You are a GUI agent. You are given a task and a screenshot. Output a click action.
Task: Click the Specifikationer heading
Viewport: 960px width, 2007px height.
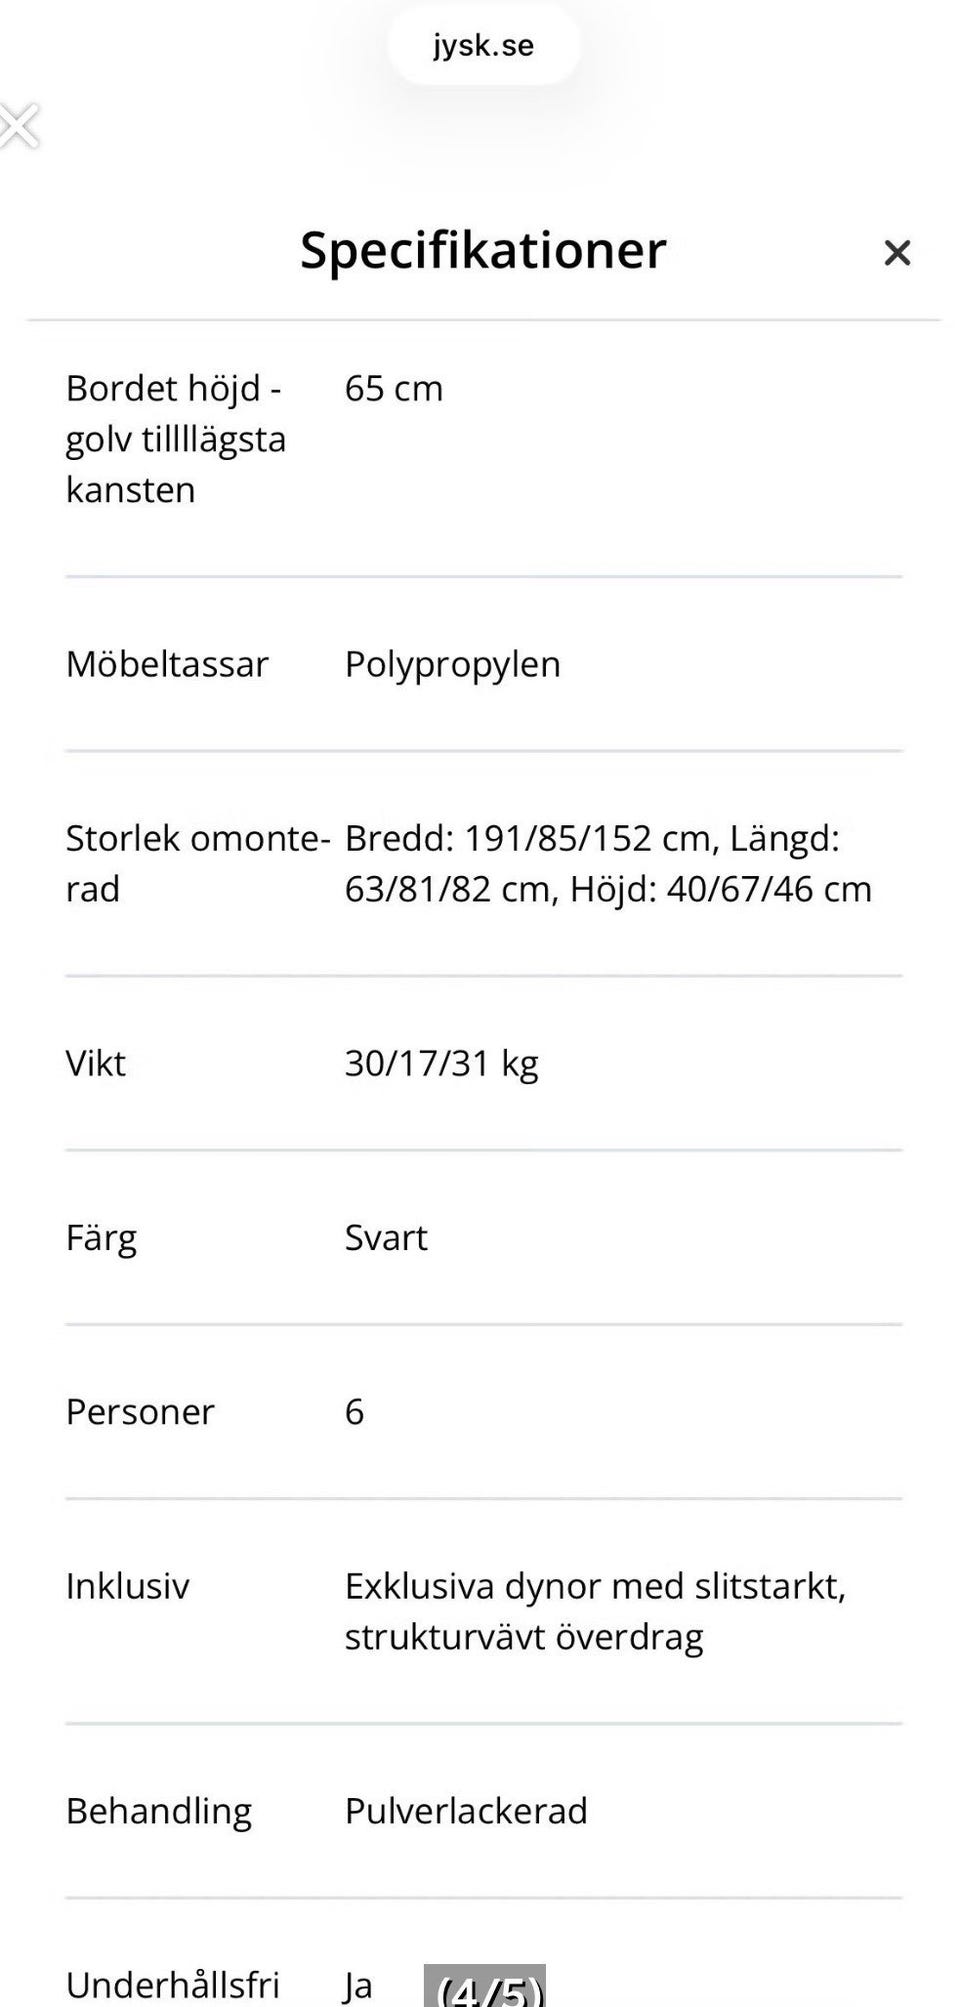(x=483, y=250)
